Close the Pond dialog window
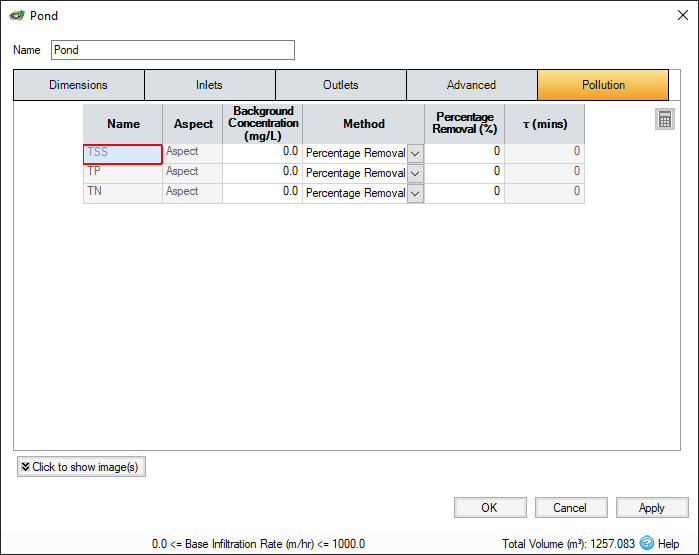The height and width of the screenshot is (555, 699). pyautogui.click(x=683, y=15)
